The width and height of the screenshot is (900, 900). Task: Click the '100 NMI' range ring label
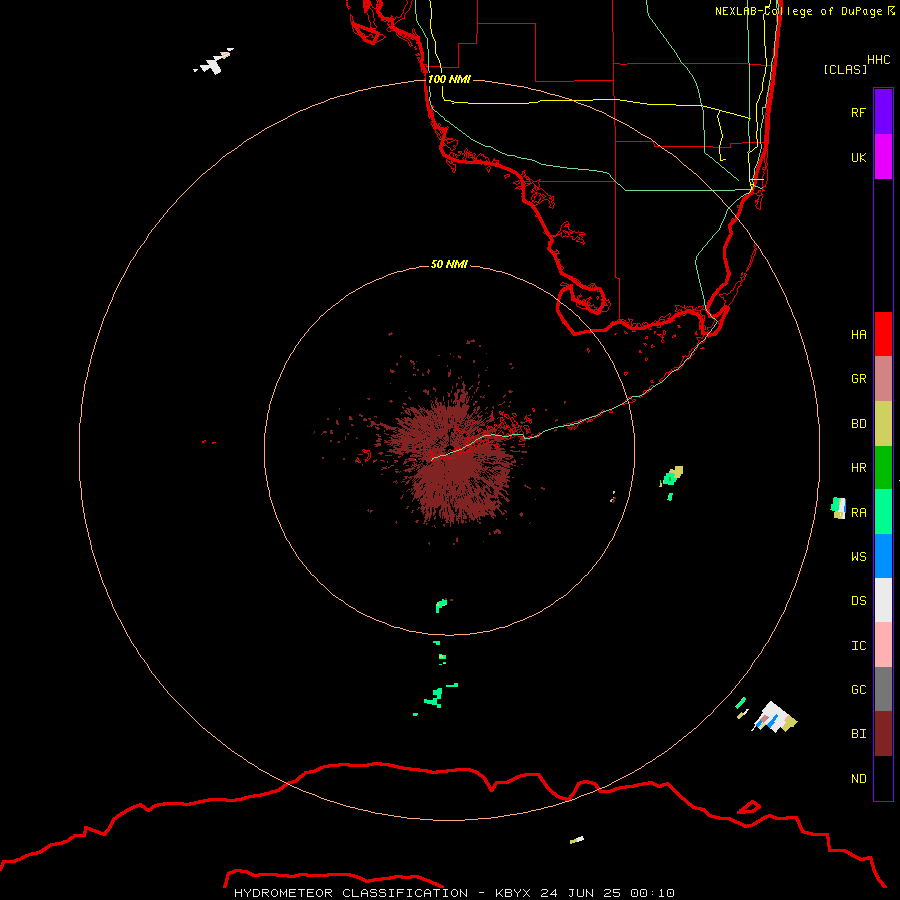[x=449, y=79]
